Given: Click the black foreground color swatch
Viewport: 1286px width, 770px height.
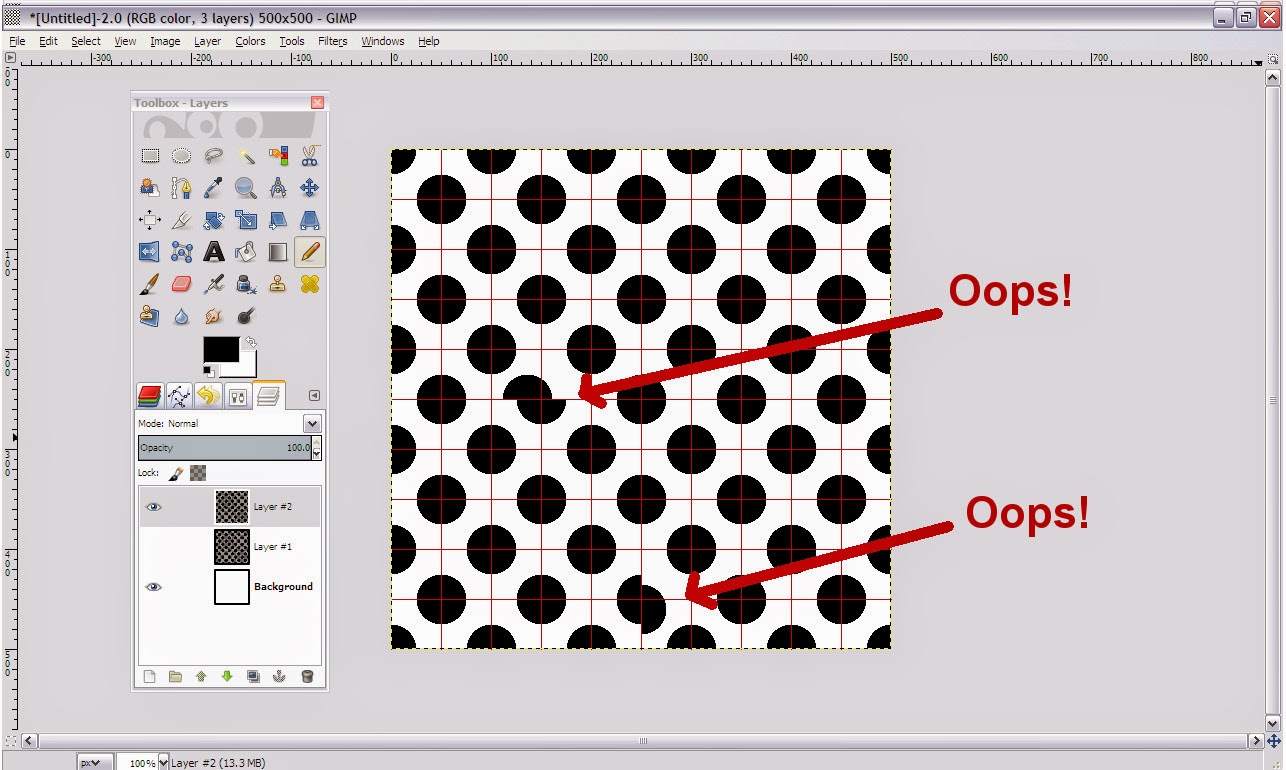Looking at the screenshot, I should [x=221, y=349].
